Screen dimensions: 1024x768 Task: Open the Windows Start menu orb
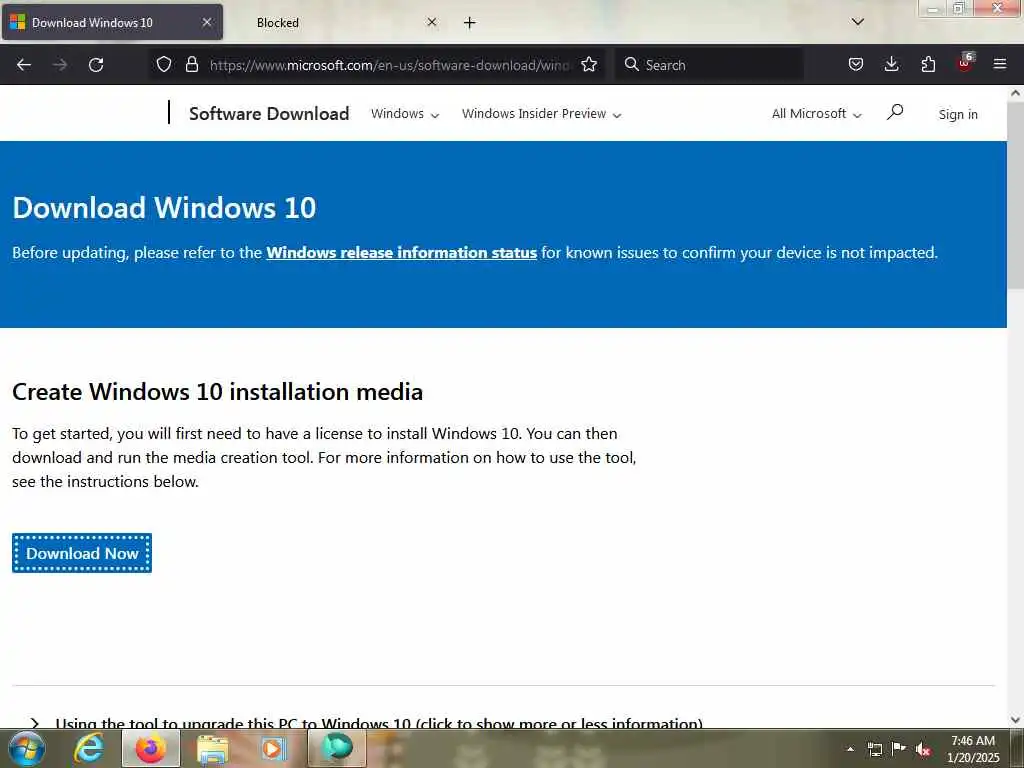click(x=25, y=748)
